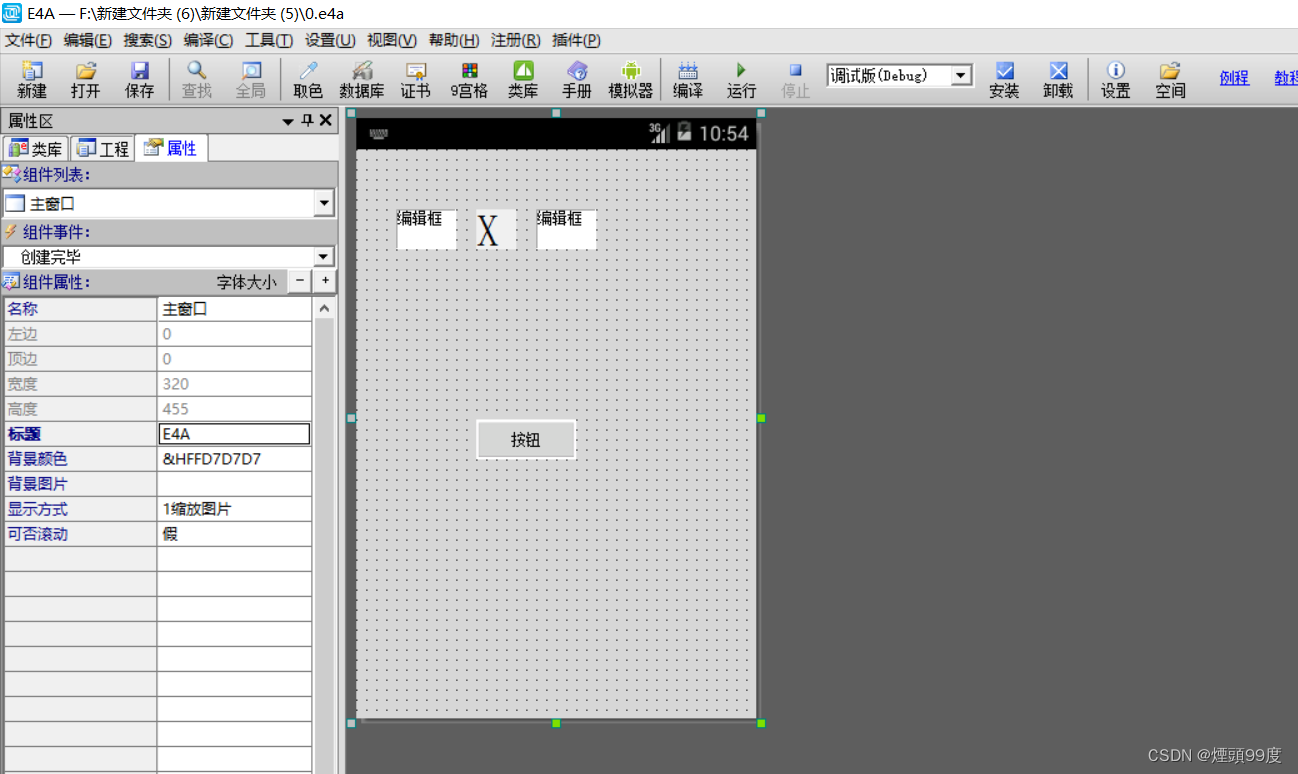Click the 宽度 value 320
The height and width of the screenshot is (774, 1298).
click(234, 384)
